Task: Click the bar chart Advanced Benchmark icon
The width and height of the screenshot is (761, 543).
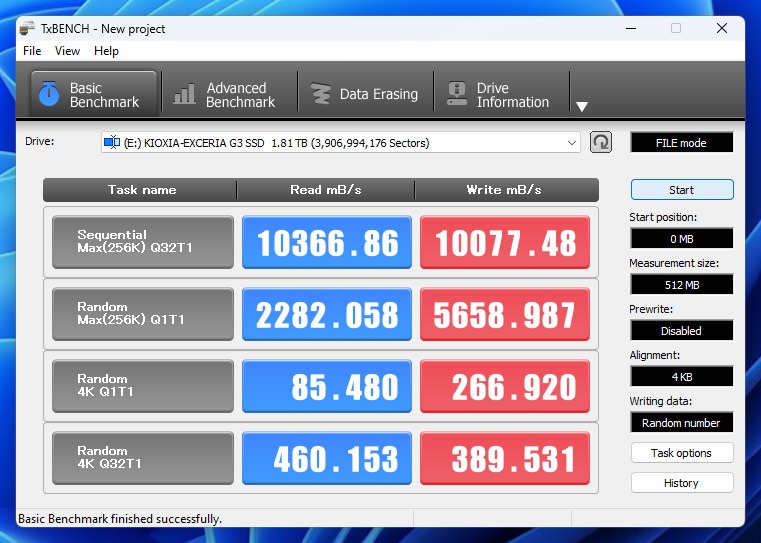Action: pyautogui.click(x=184, y=94)
